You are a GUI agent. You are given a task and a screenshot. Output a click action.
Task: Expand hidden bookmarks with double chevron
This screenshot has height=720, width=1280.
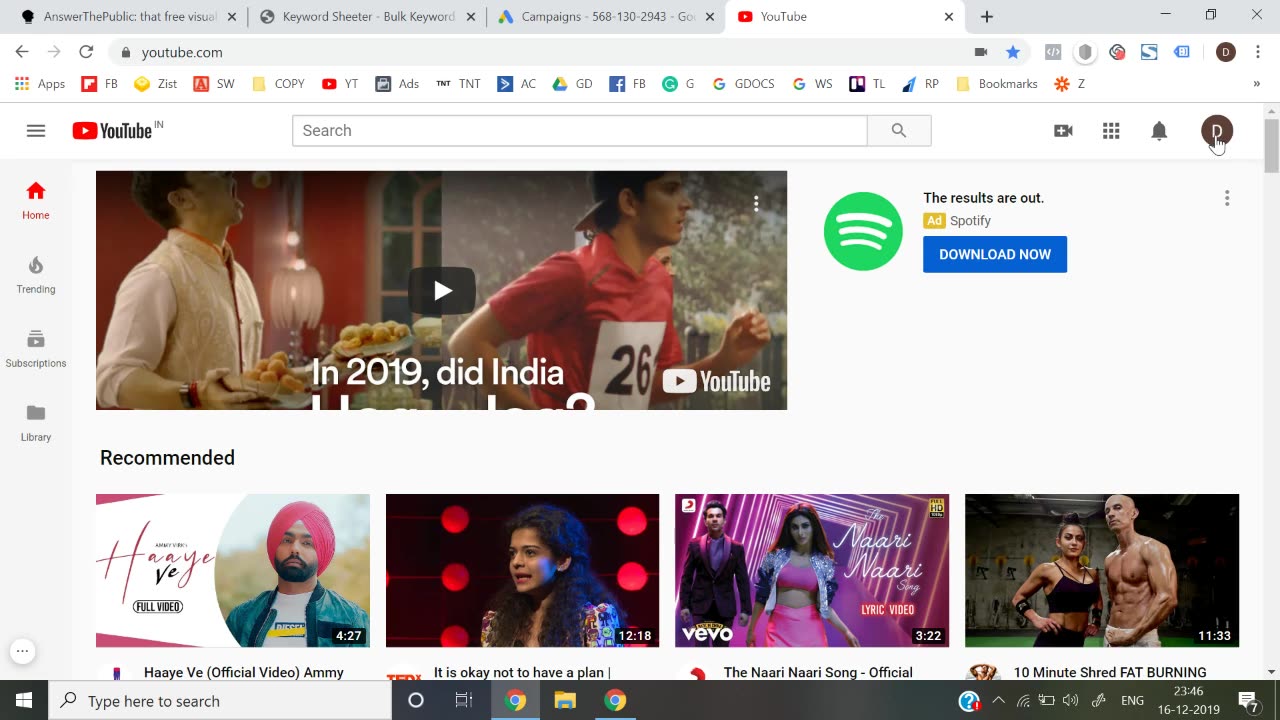tap(1256, 84)
